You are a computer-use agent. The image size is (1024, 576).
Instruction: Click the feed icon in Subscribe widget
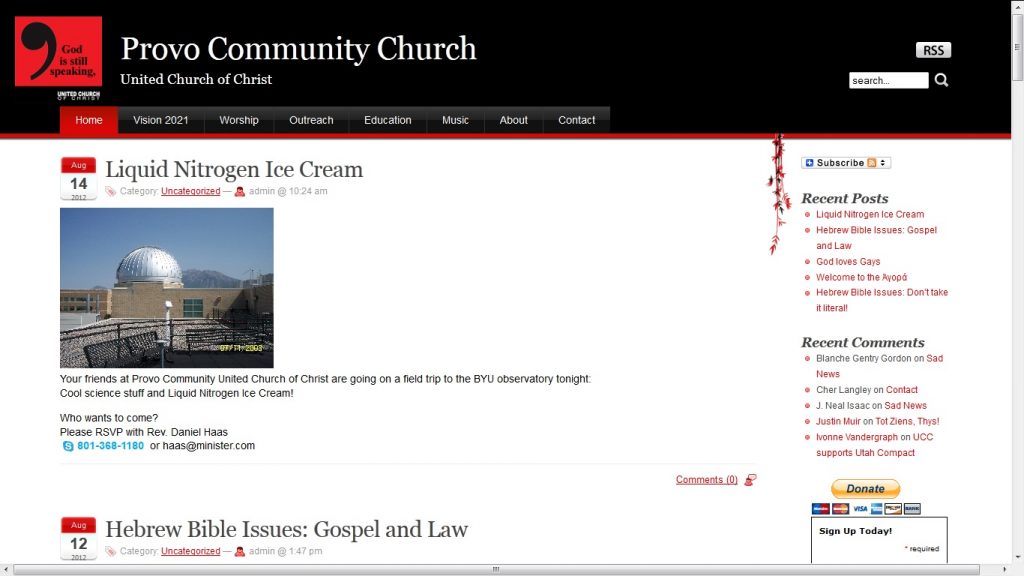coord(871,163)
